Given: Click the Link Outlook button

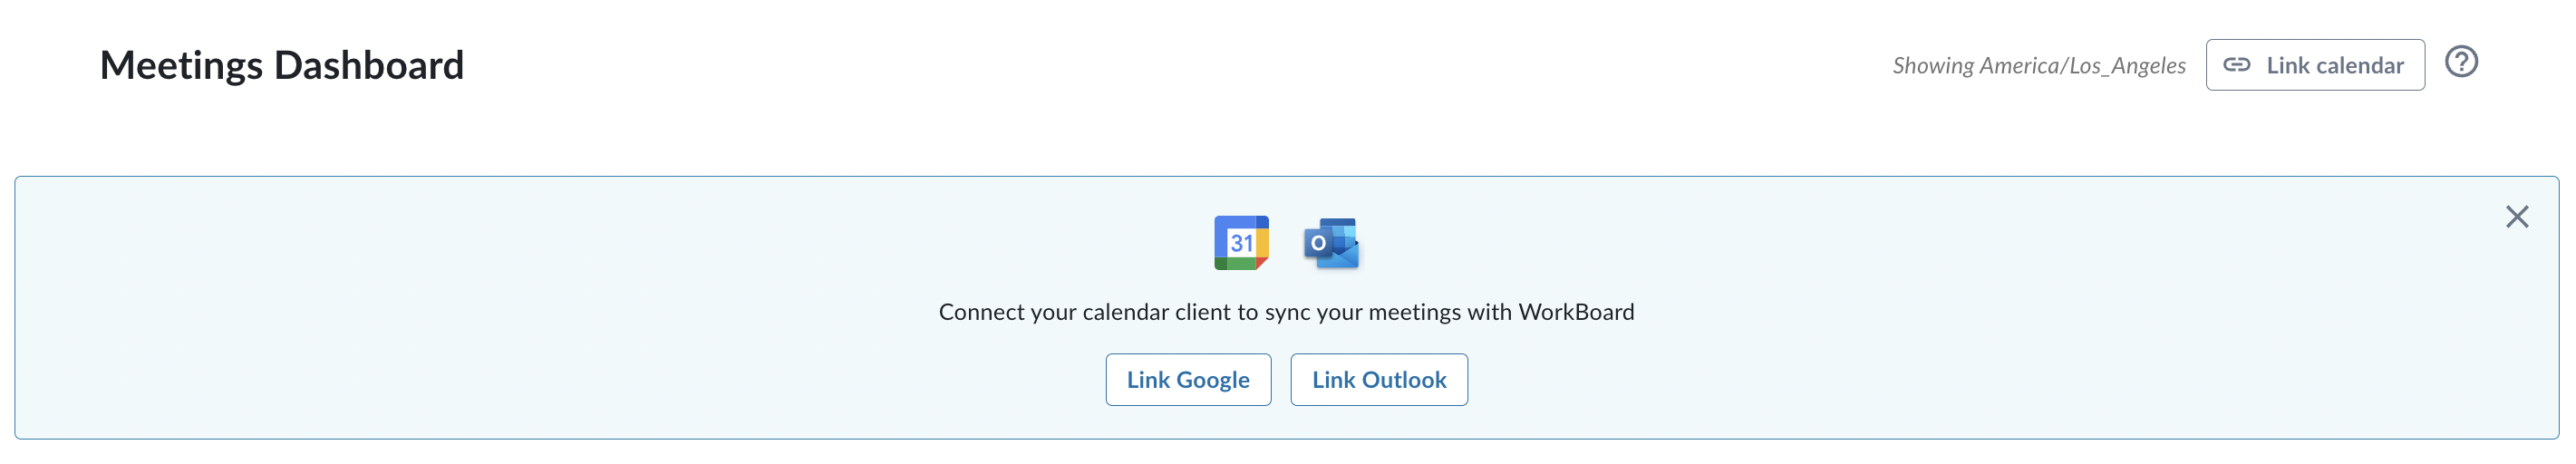Looking at the screenshot, I should click(x=1379, y=380).
